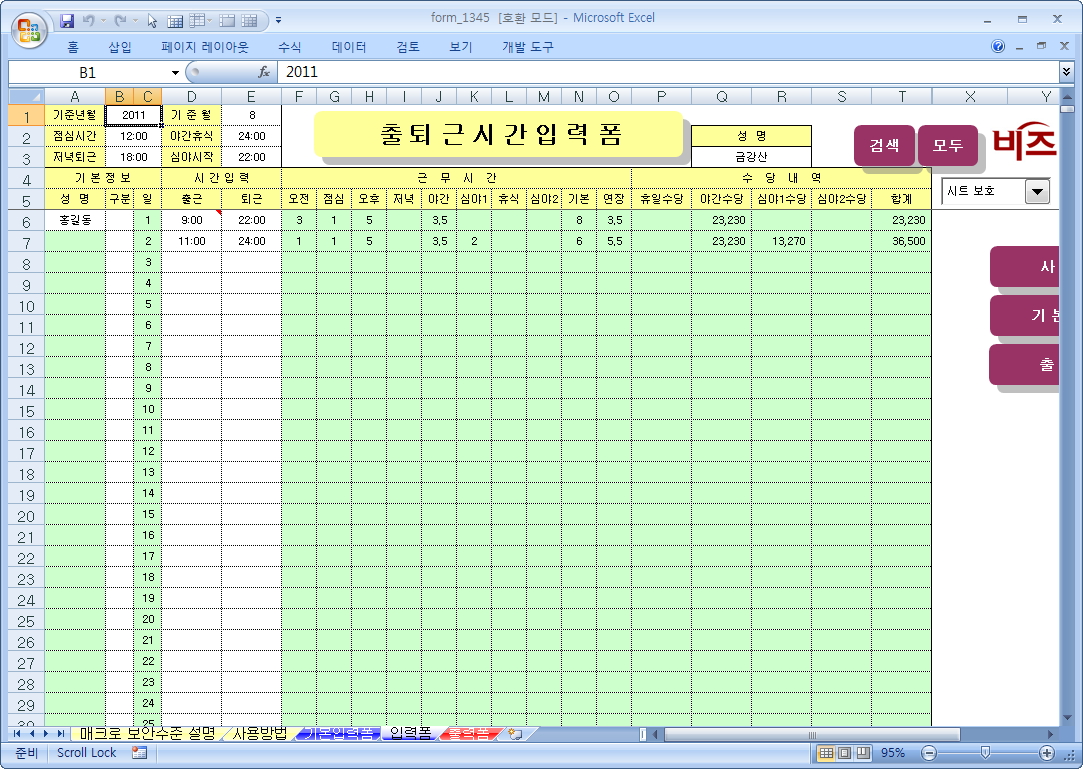Screen dimensions: 1083x769
Task: Switch to Page Layout view
Action: point(844,753)
